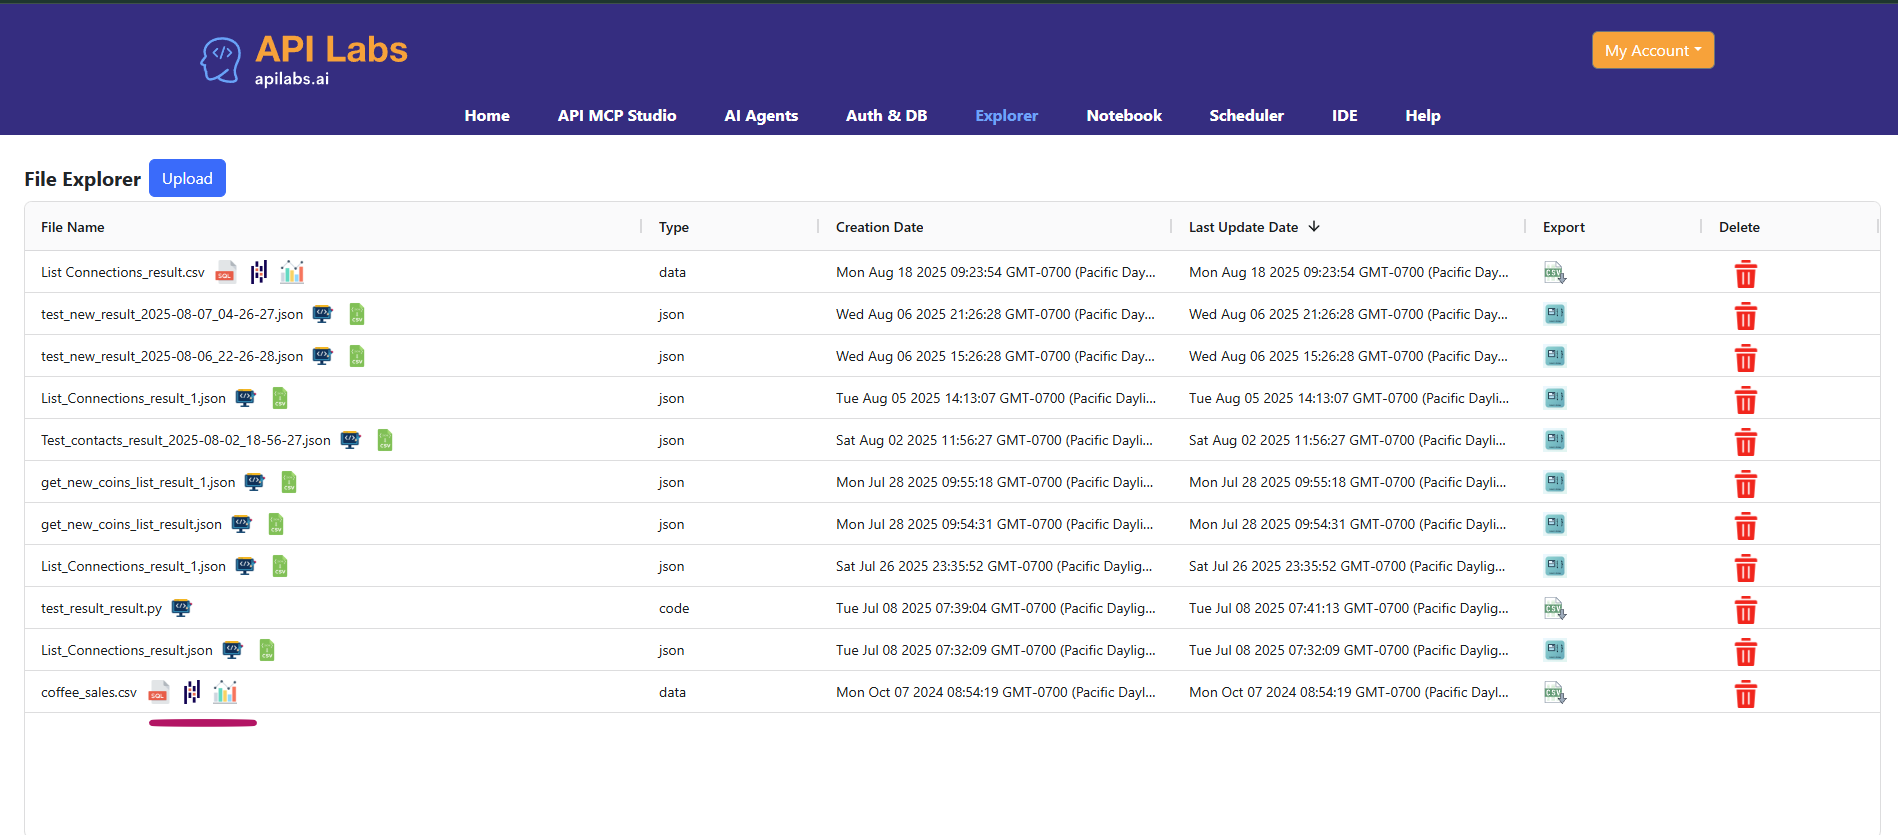
Task: Open API MCP Studio in navigation
Action: coord(617,115)
